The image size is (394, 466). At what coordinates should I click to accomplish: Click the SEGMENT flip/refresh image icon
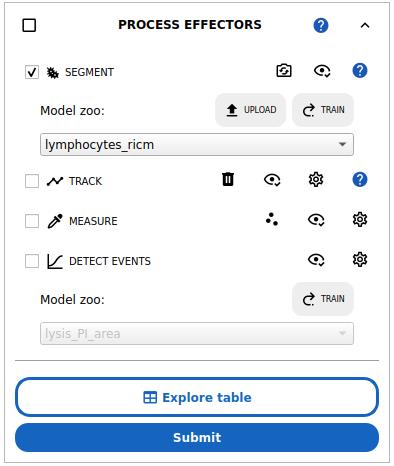coord(284,71)
